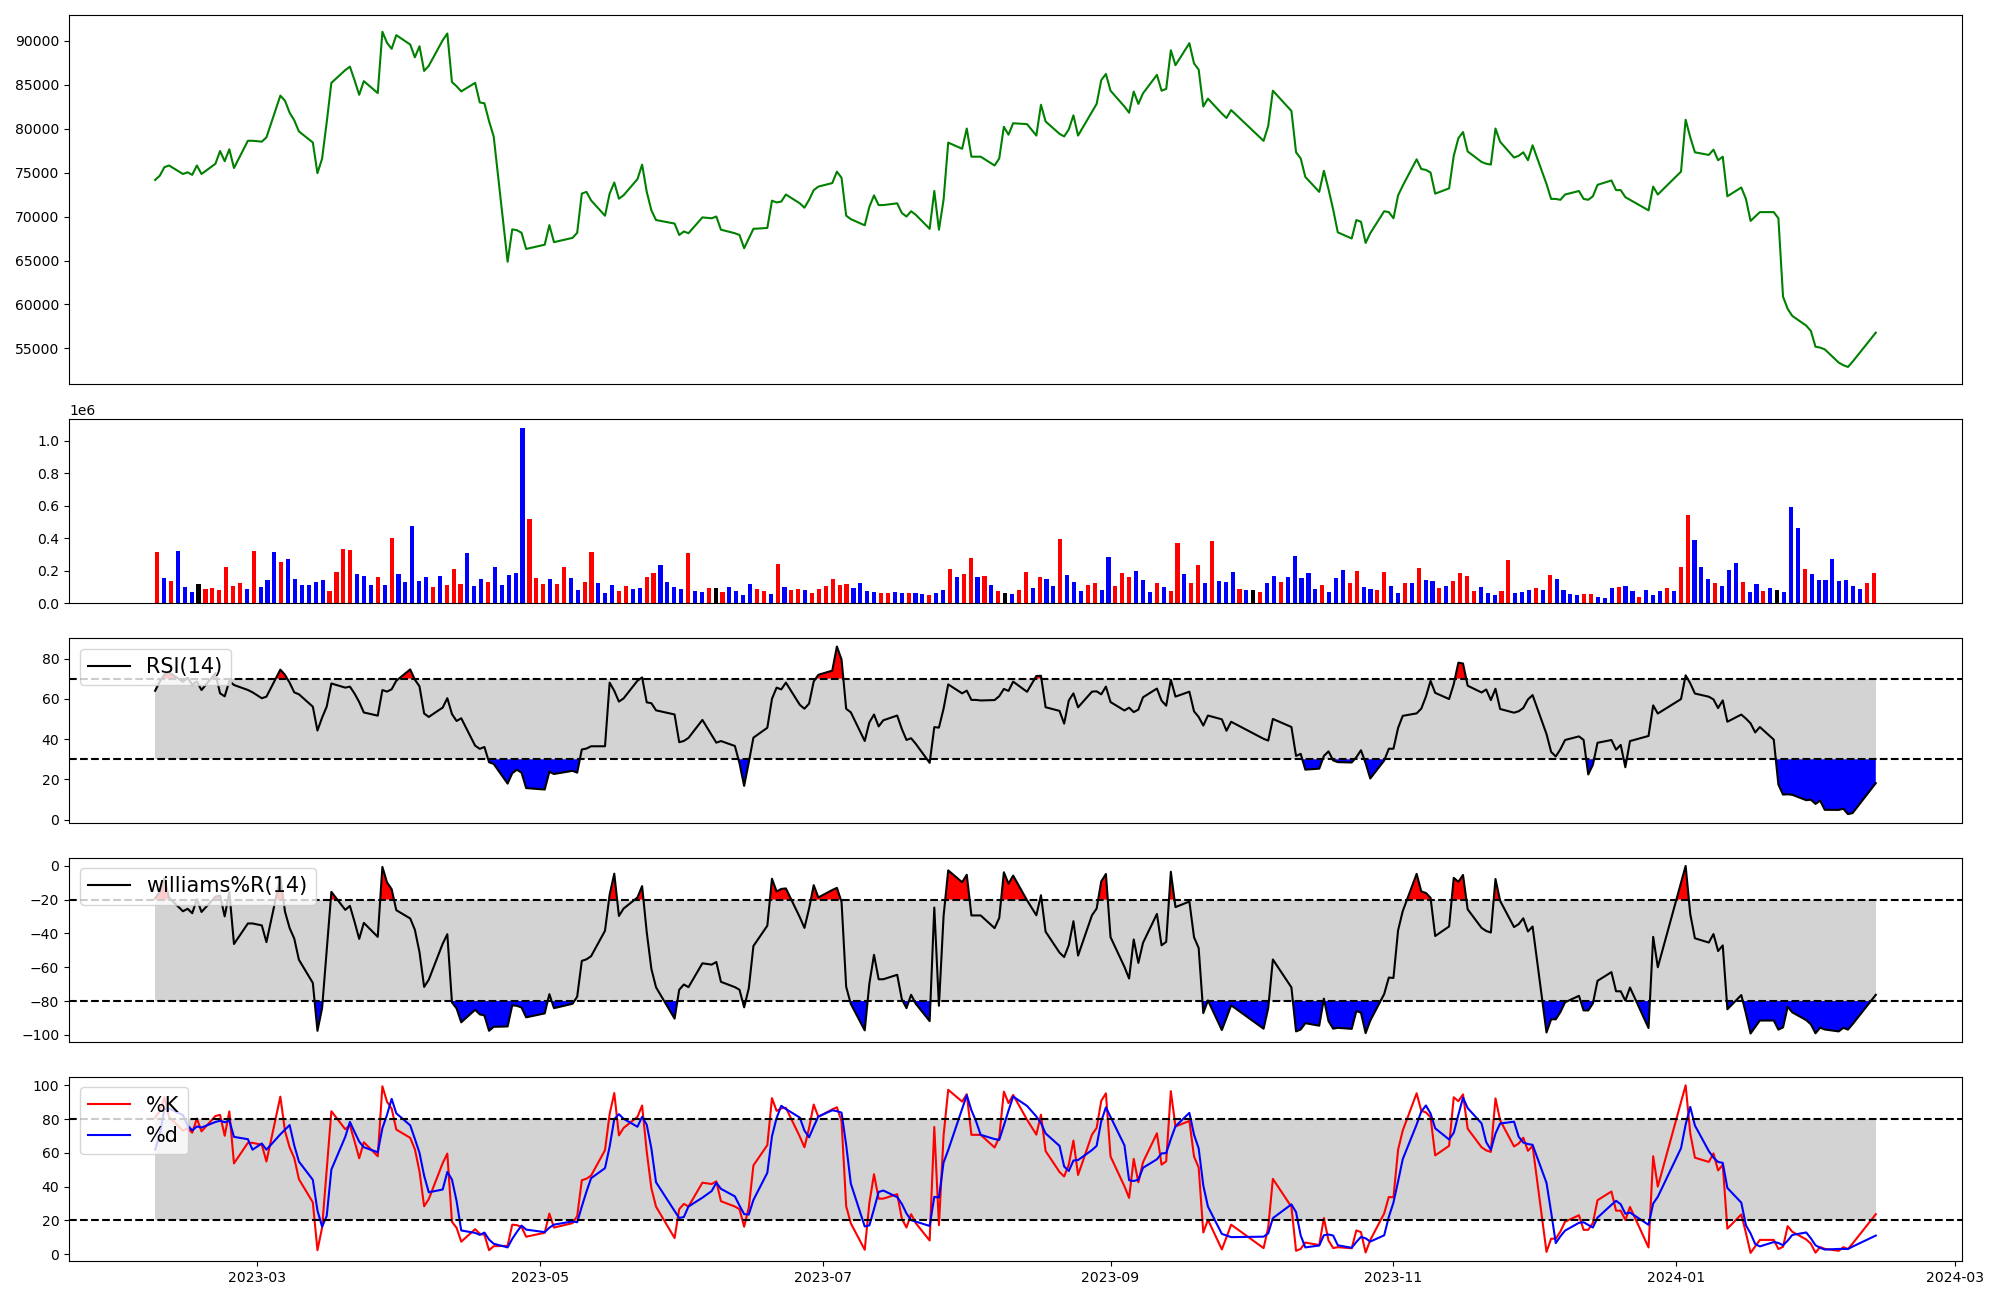Click the williams%R(14) legend label
The image size is (2000, 1300).
point(226,885)
